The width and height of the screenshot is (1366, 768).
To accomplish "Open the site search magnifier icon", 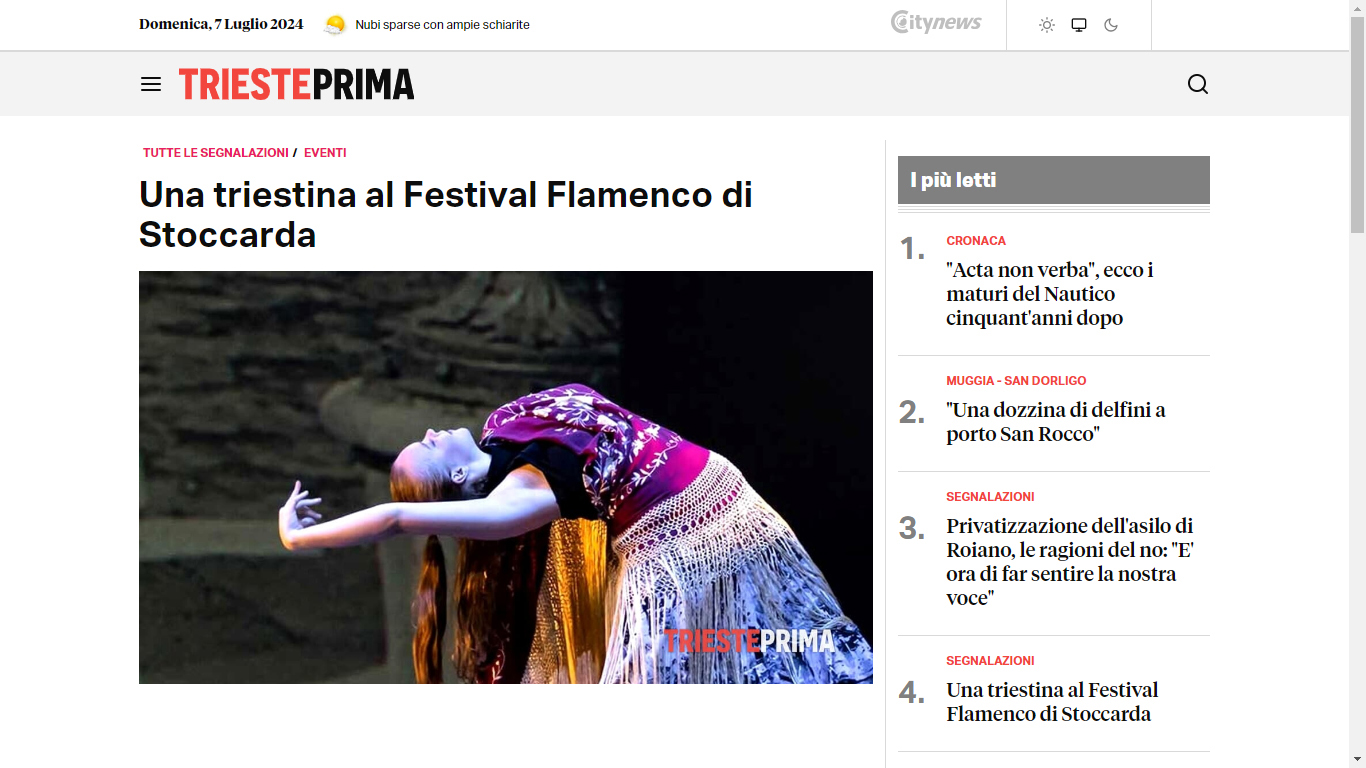I will [1198, 84].
